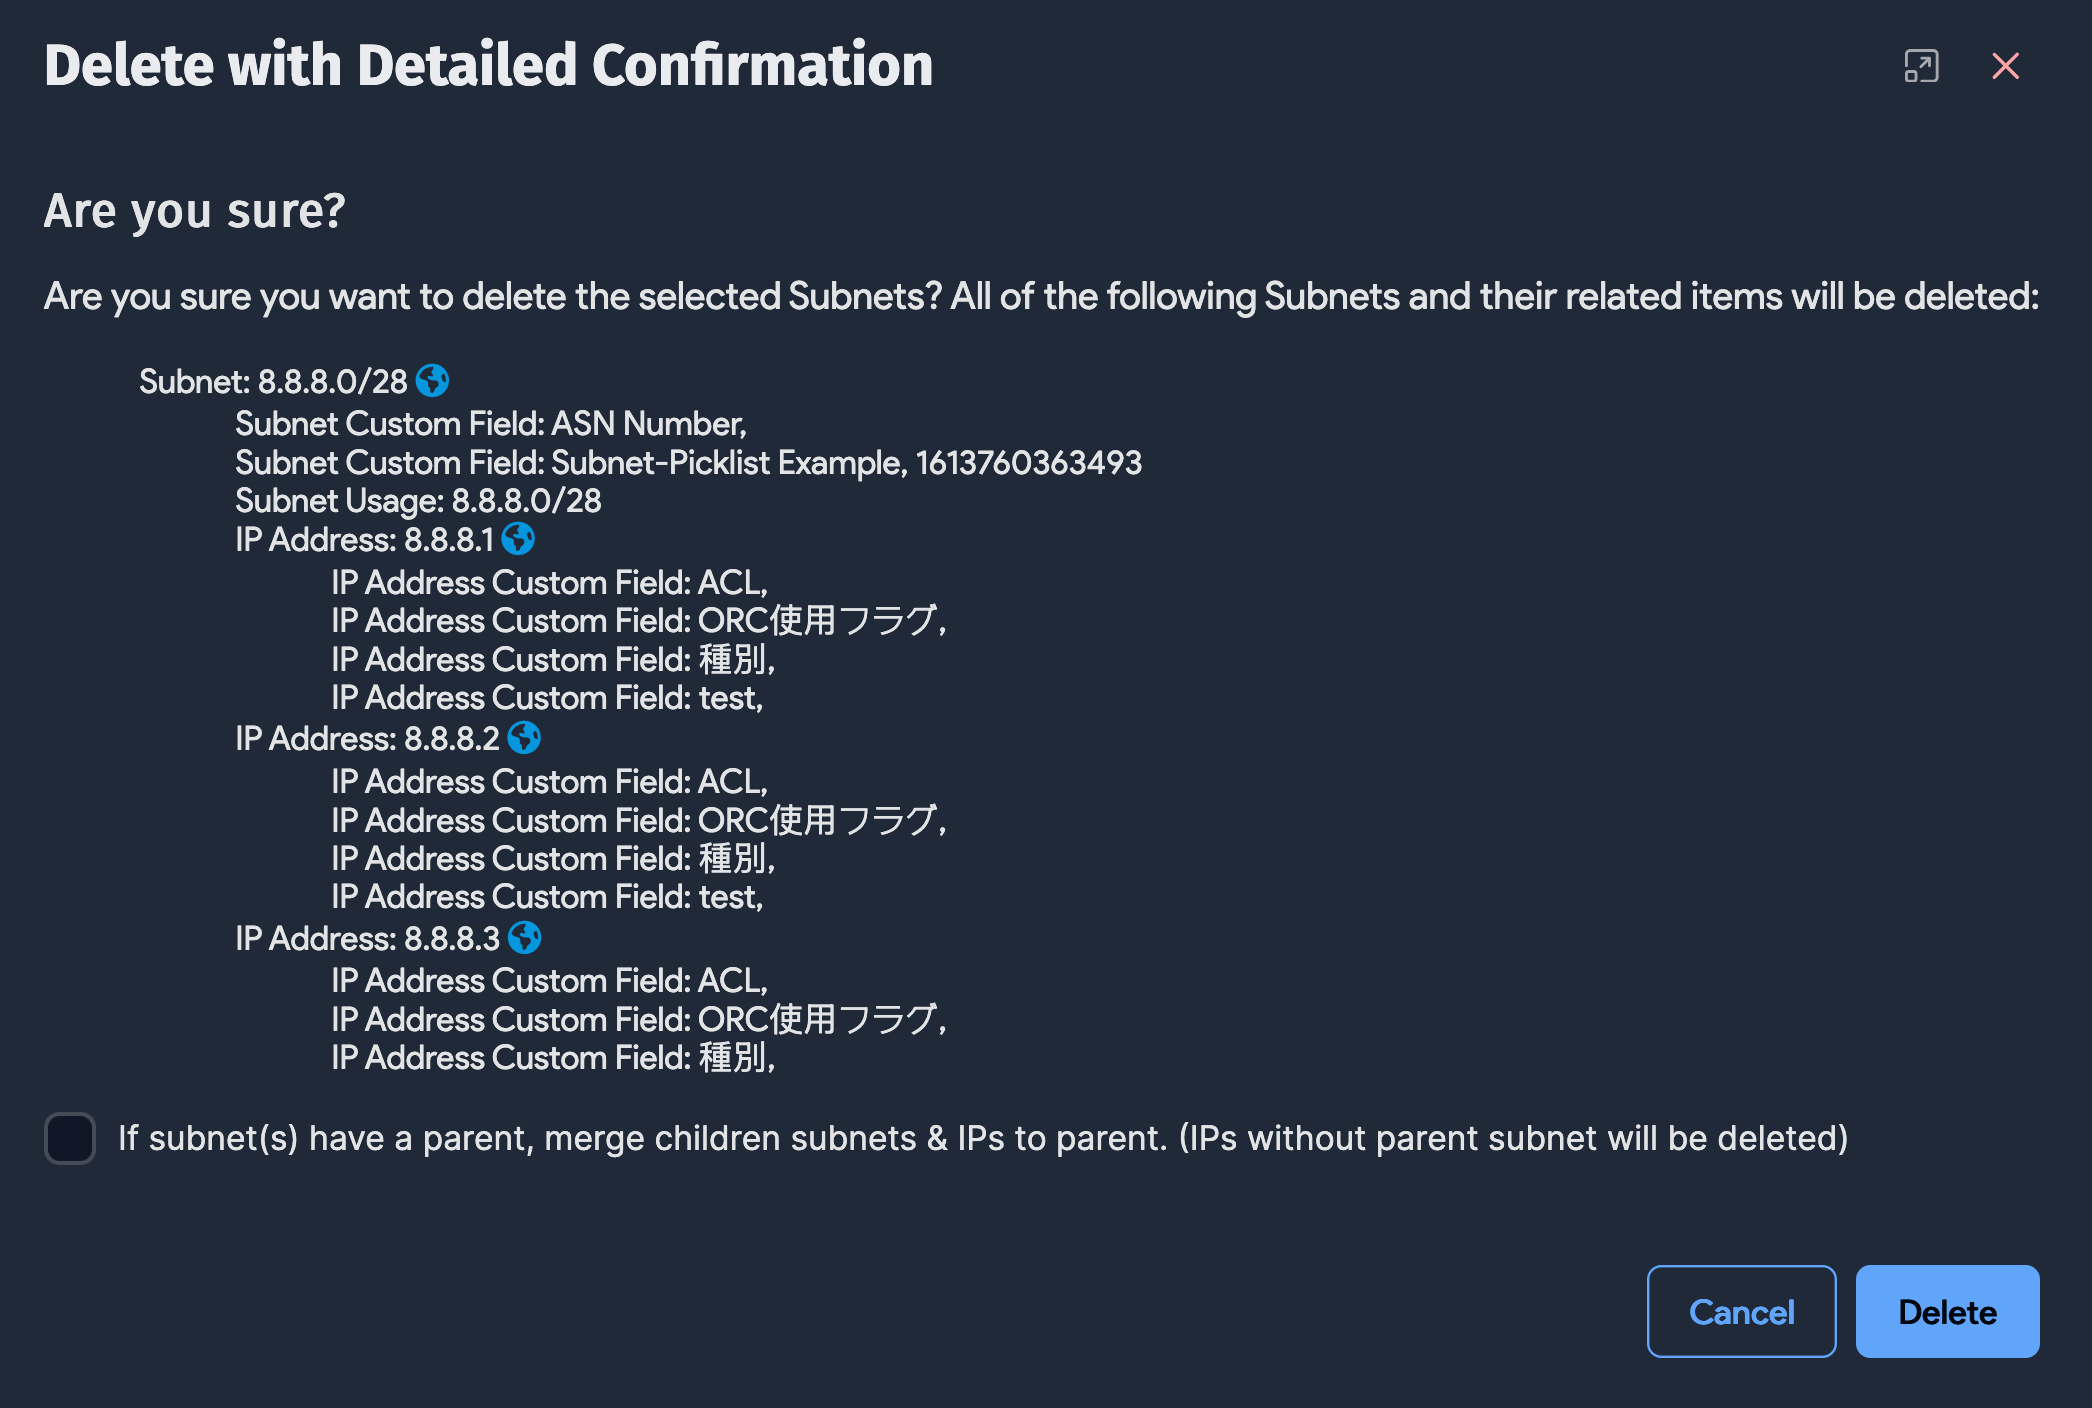Select the globe icon beside IP Address 8.8.8.1
Screen dimensions: 2092x1408
pos(519,539)
